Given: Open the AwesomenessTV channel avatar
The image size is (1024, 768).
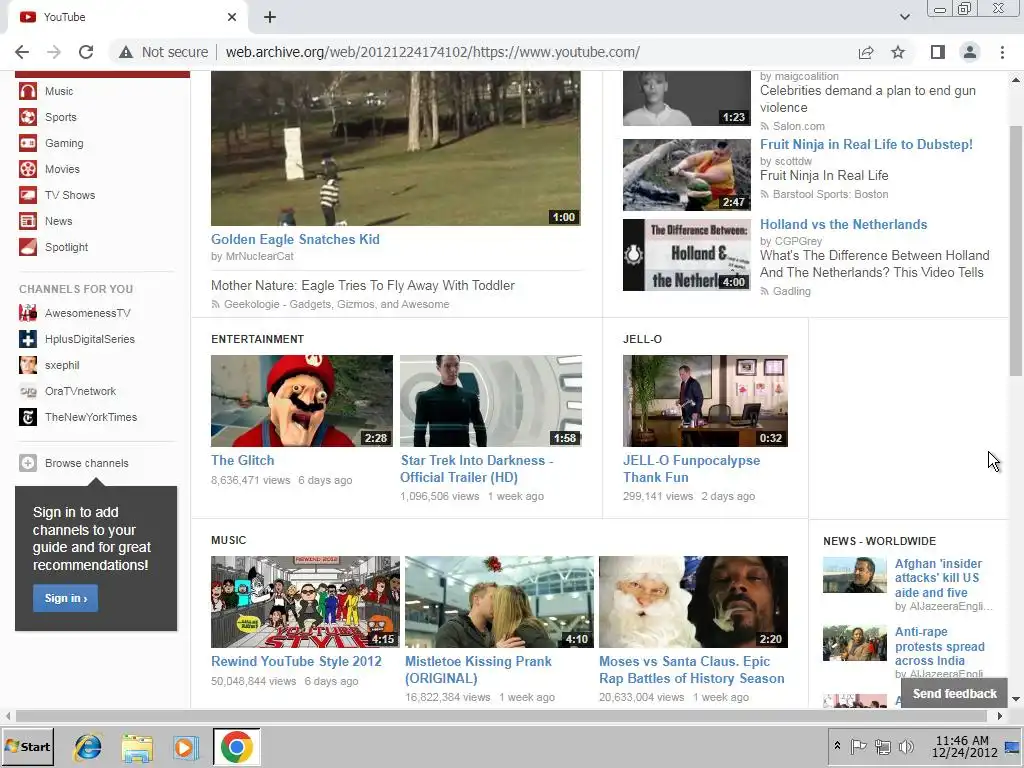Looking at the screenshot, I should coord(27,313).
